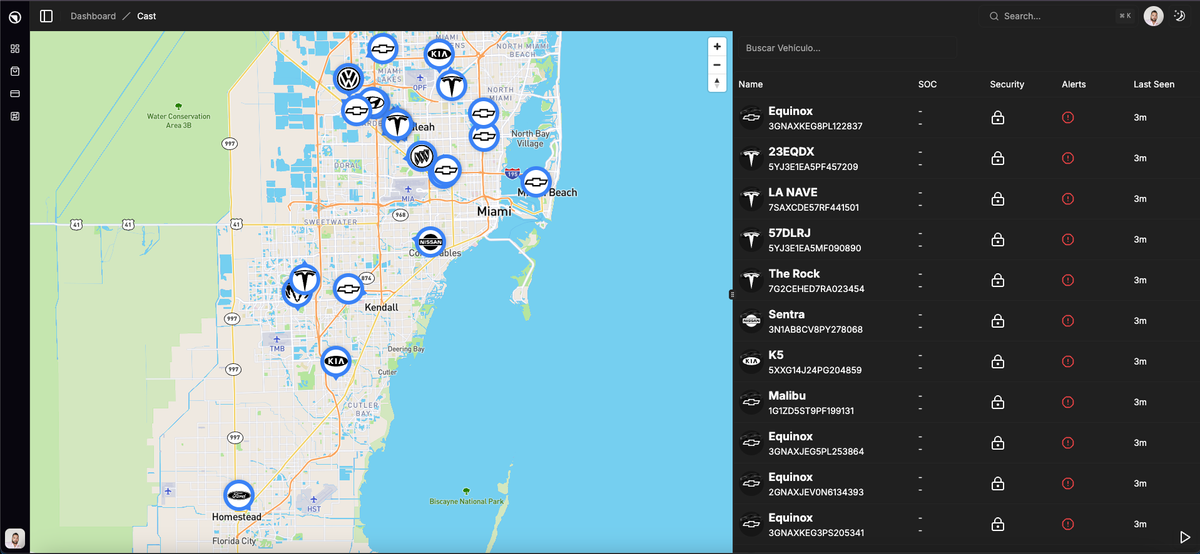This screenshot has width=1200, height=554.
Task: Click the lock icon for K5
Action: tap(997, 362)
